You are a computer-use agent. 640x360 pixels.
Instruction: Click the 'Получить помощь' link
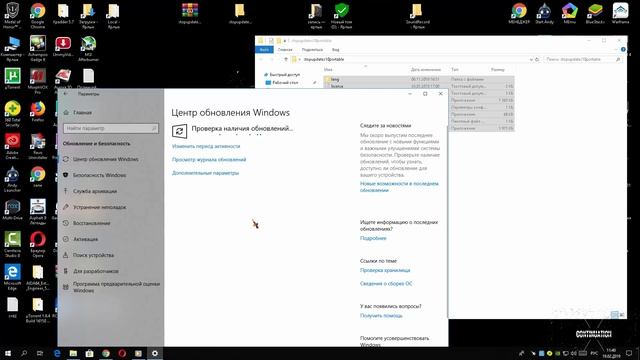[x=381, y=316]
